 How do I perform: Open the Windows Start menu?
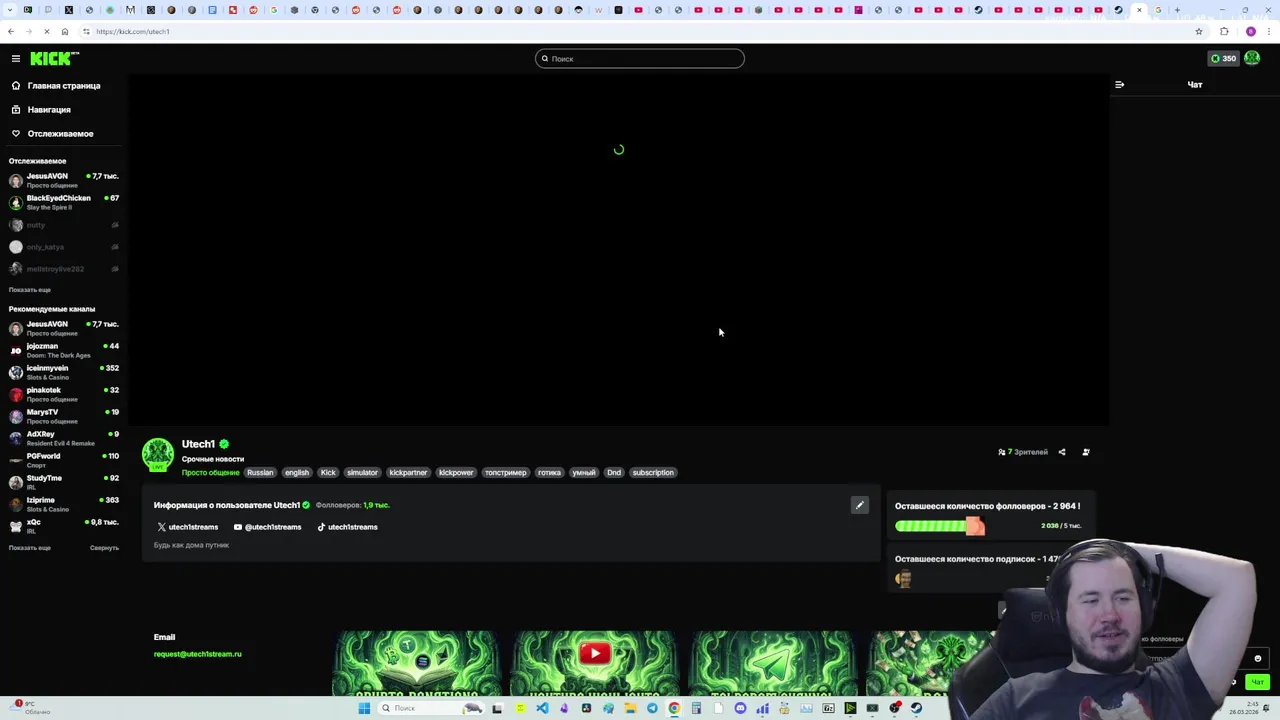[364, 708]
